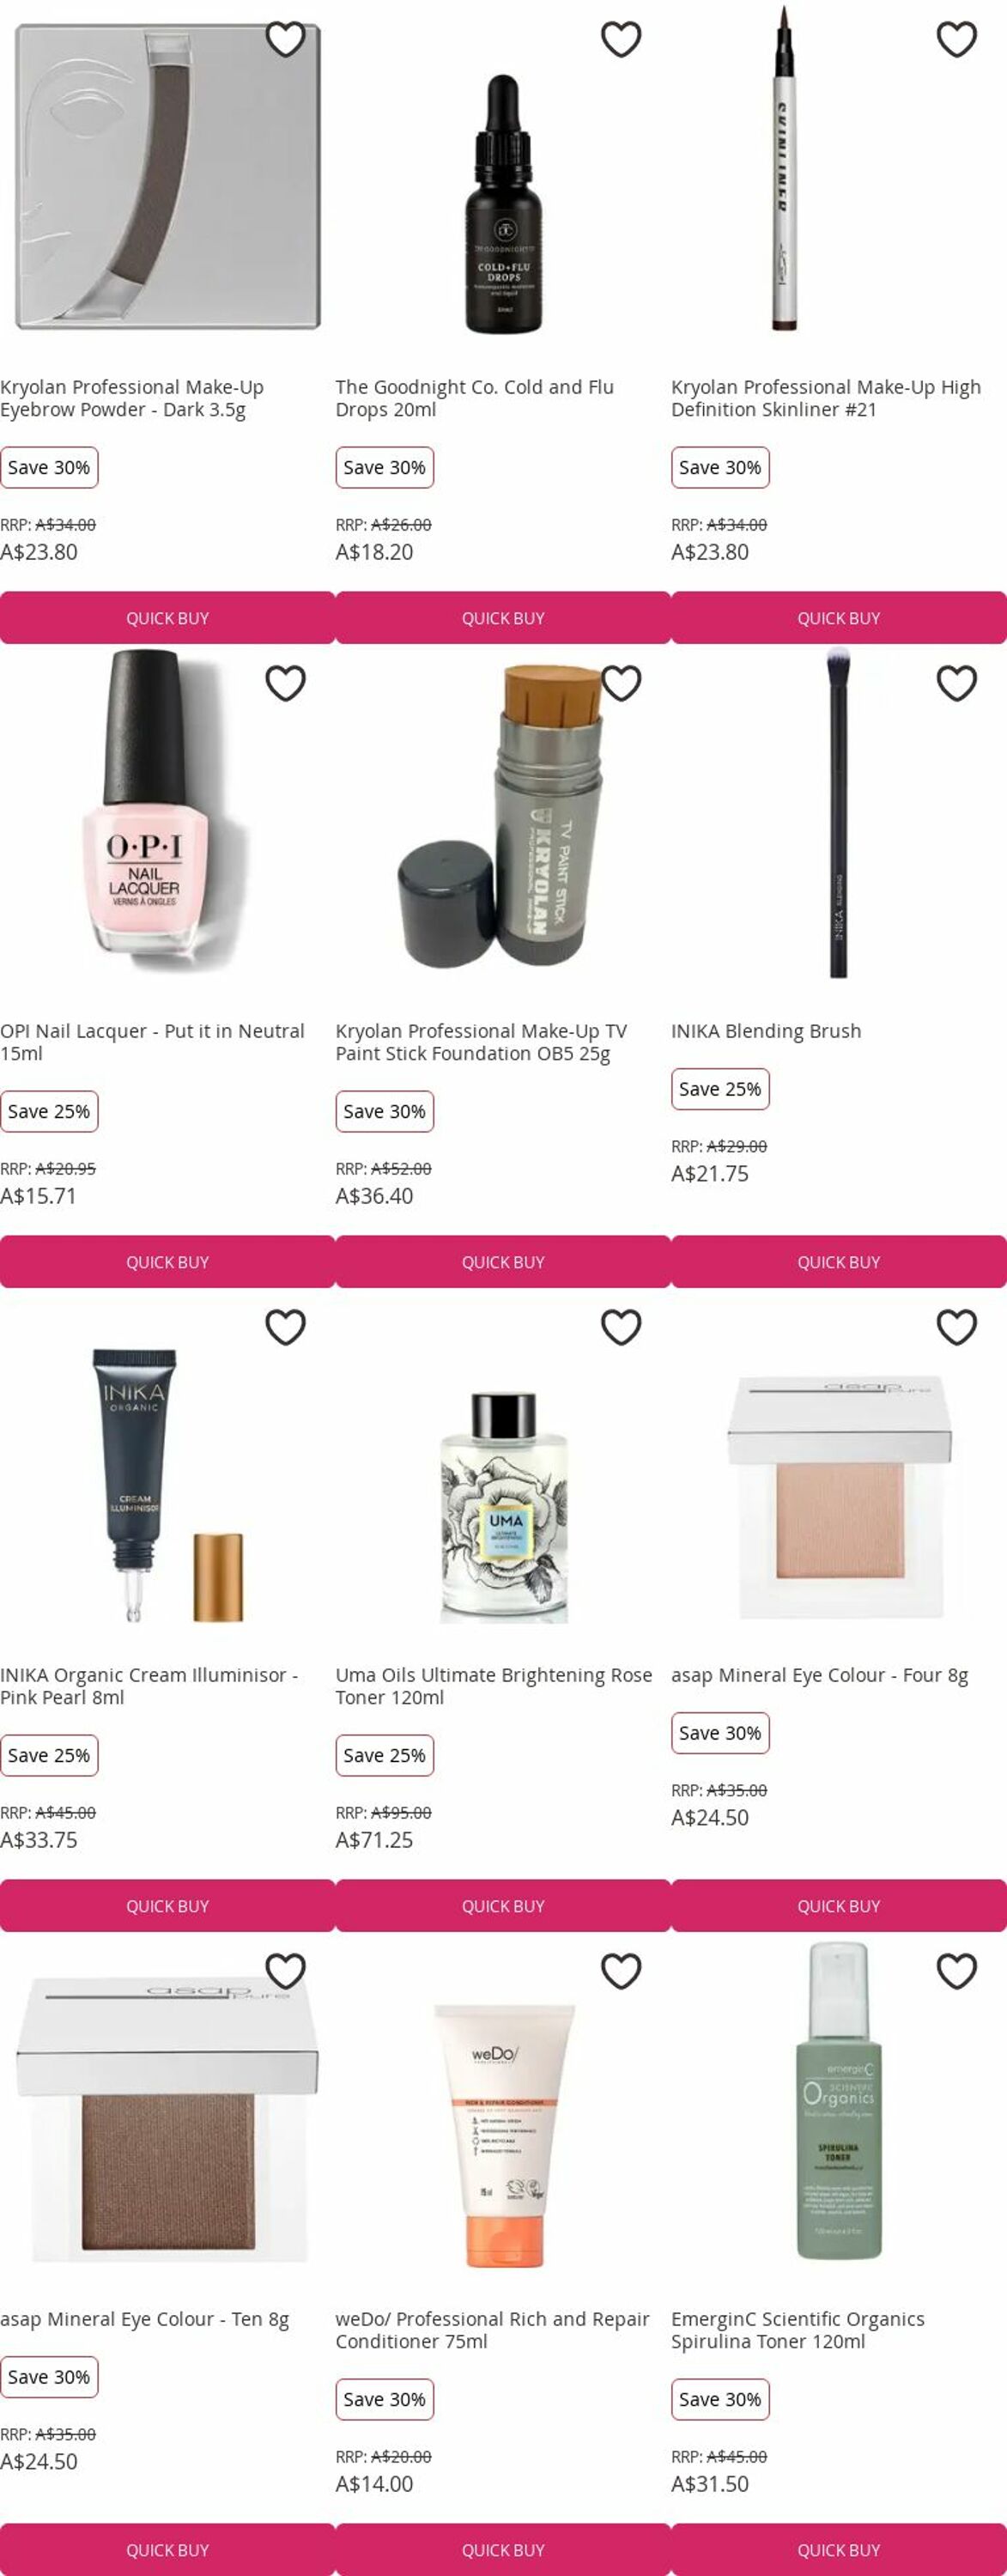1007x2576 pixels.
Task: Favorite asap Mineral Eye Colour Four
Action: tap(957, 1327)
